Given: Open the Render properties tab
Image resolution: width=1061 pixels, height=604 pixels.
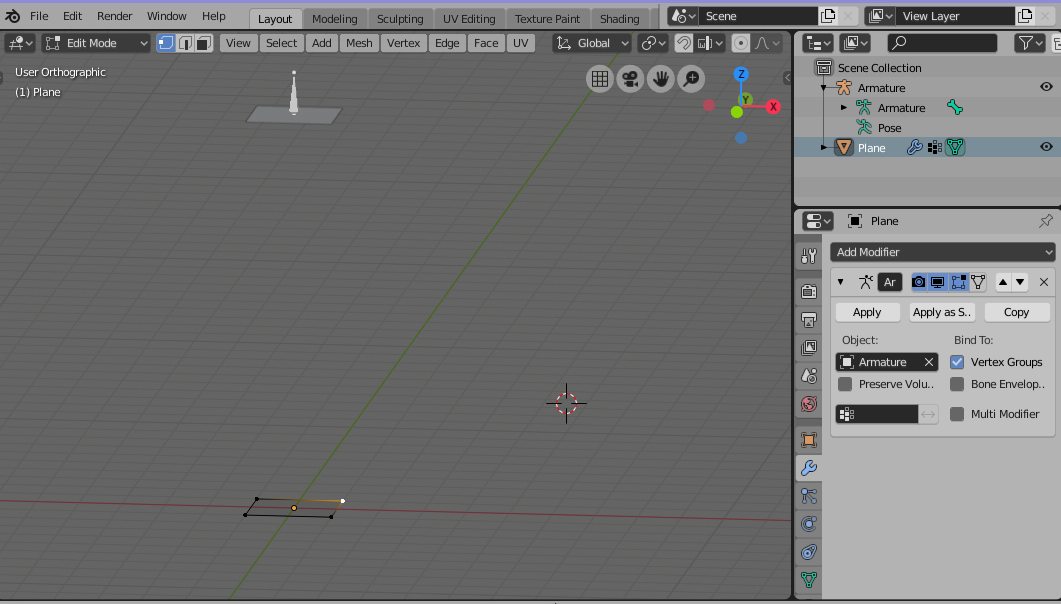Looking at the screenshot, I should (809, 292).
